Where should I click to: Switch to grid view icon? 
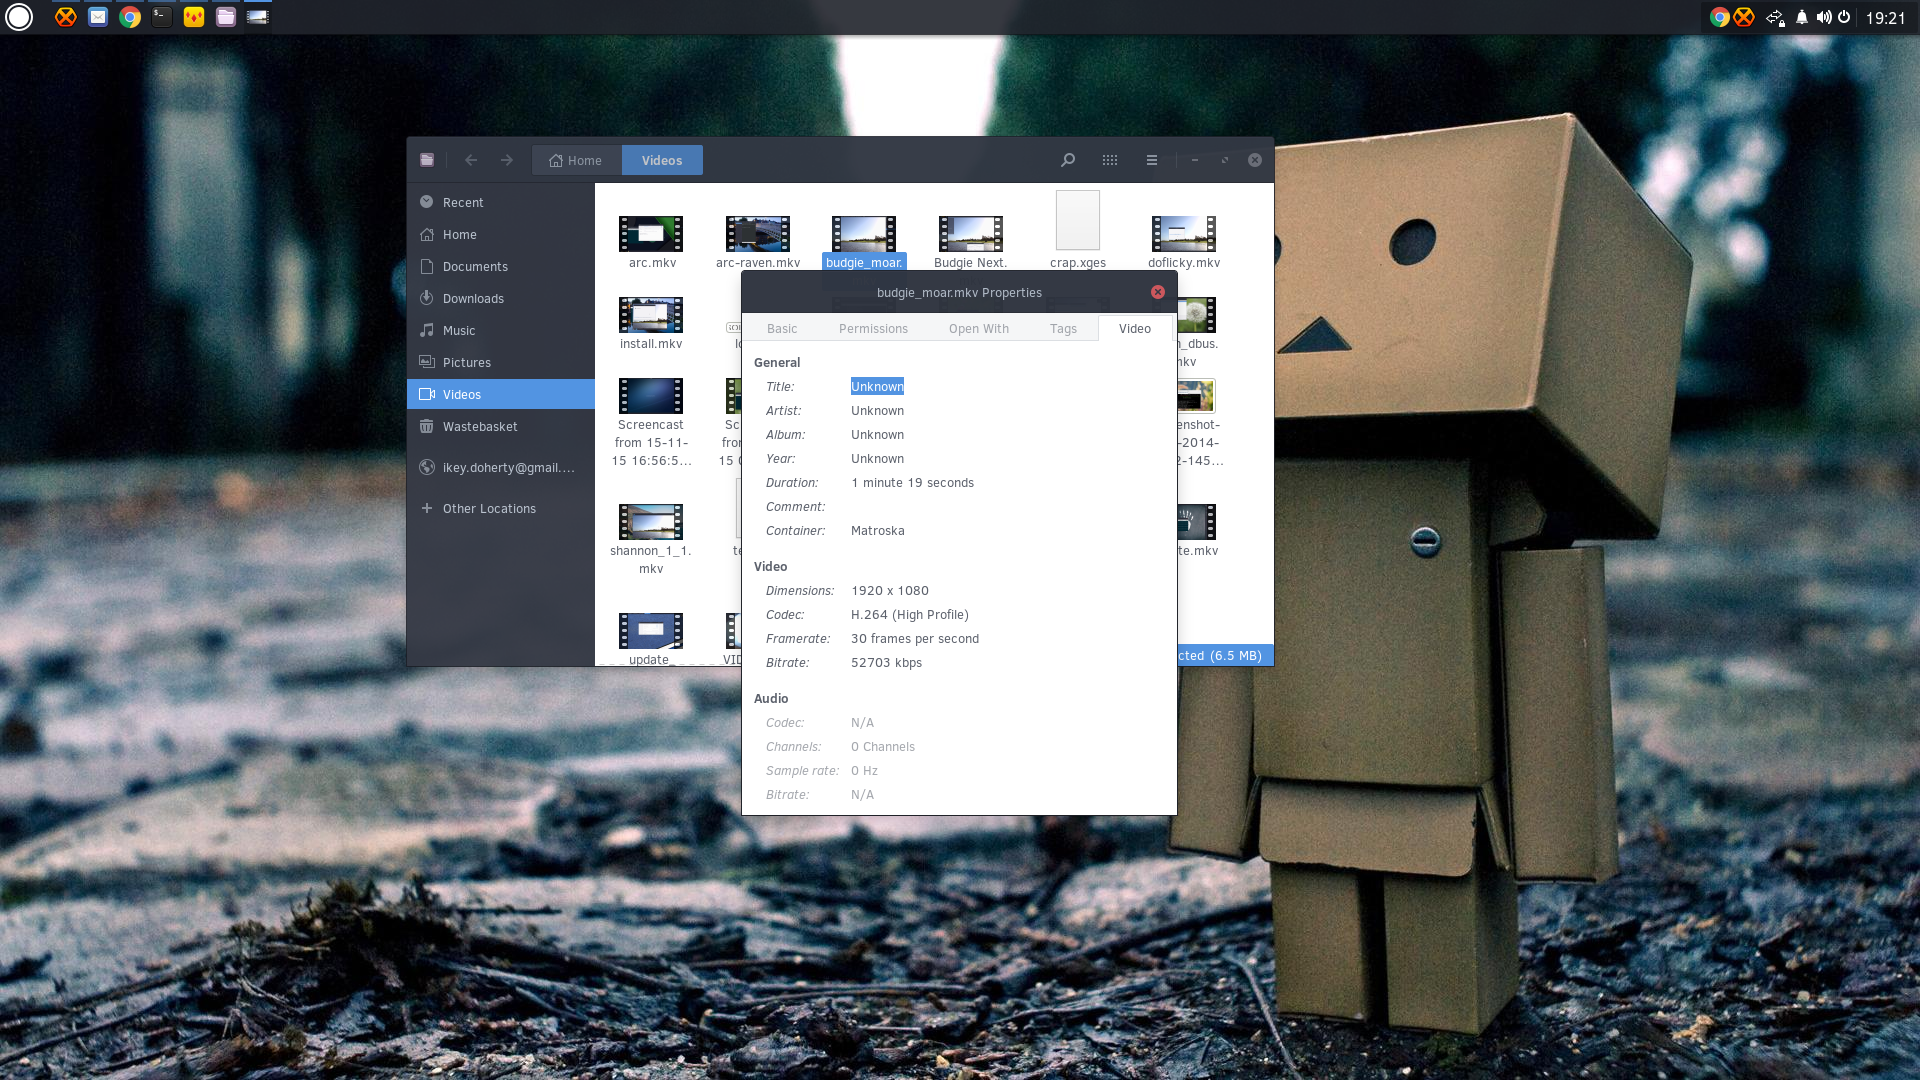(x=1110, y=160)
